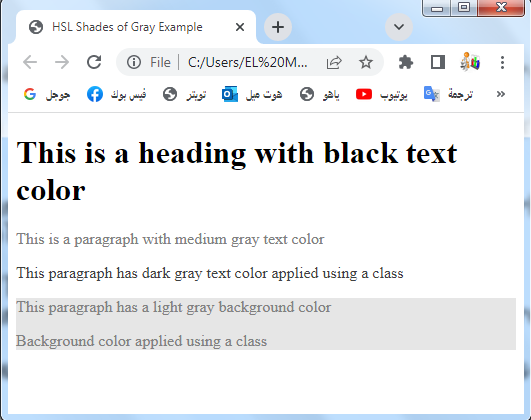This screenshot has width=531, height=420.
Task: Share this page using the share icon
Action: (x=334, y=62)
